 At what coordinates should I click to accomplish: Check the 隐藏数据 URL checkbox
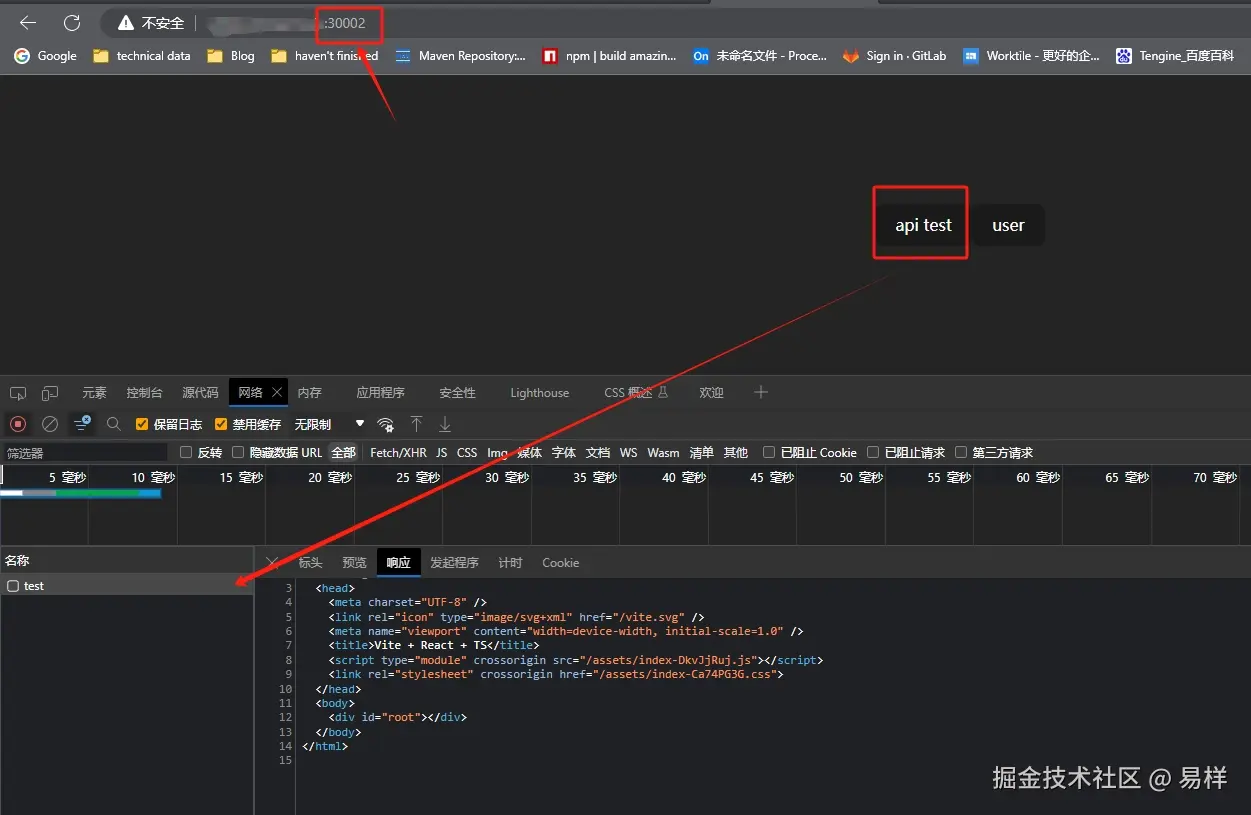(238, 453)
